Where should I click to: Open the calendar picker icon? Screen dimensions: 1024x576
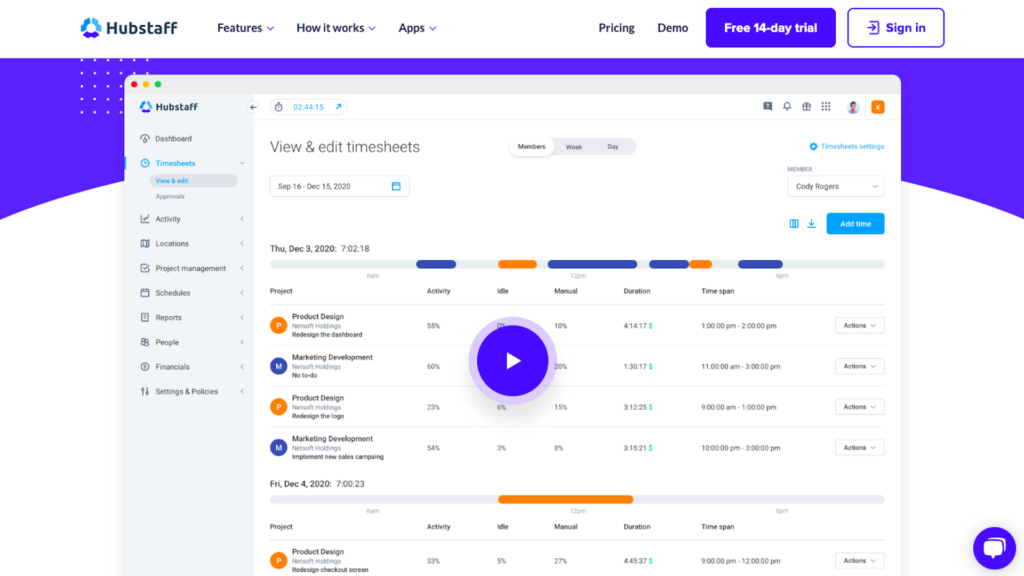coord(396,186)
